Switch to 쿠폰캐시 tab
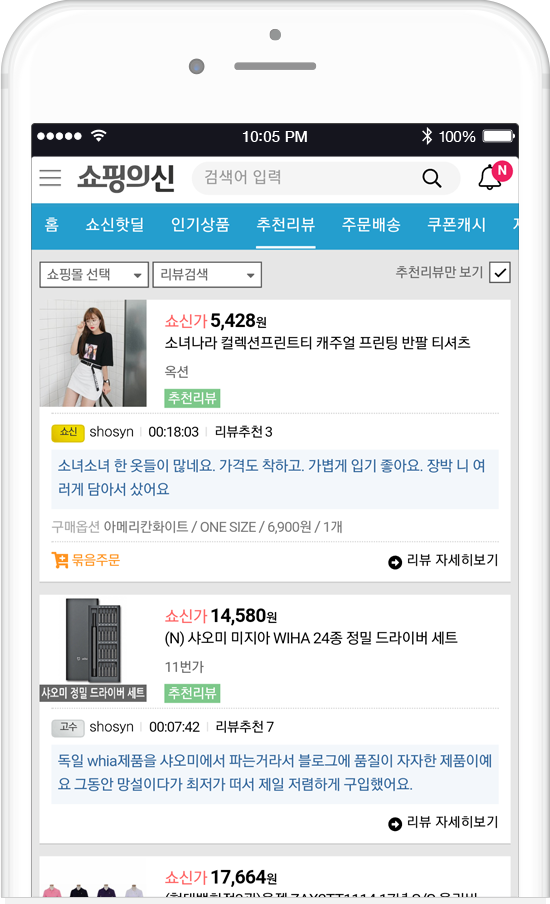 coord(457,224)
